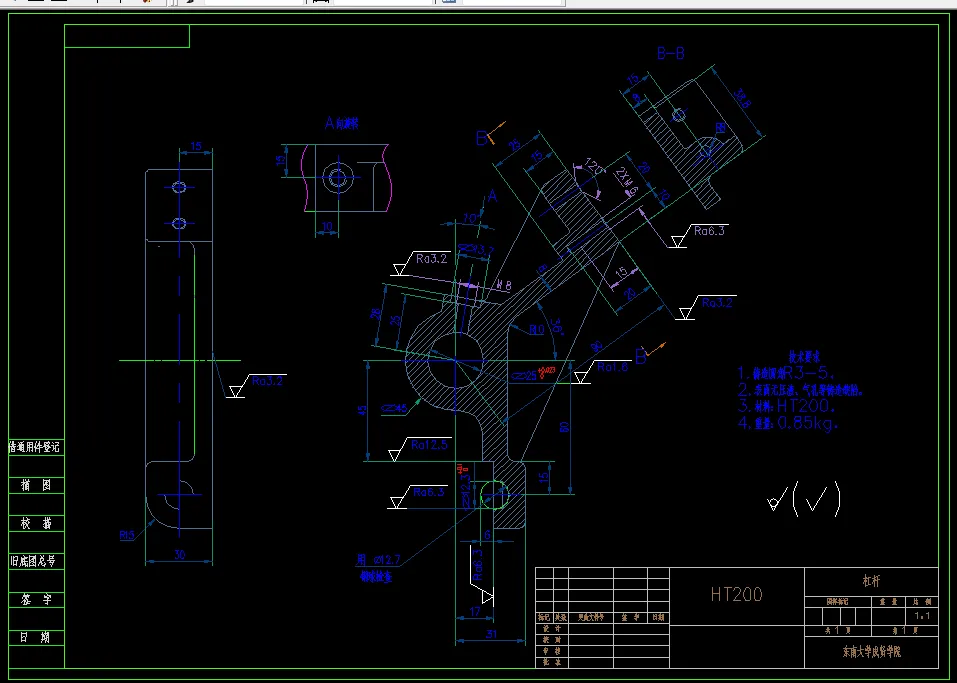The image size is (957, 683).
Task: Select the Ra12.5 roughness label
Action: click(429, 445)
